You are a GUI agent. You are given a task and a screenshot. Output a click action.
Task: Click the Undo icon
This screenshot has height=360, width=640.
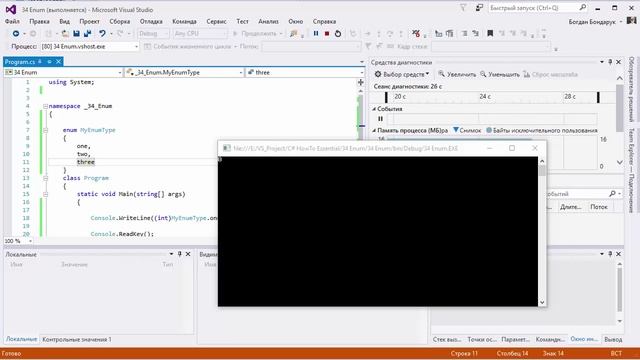102,33
